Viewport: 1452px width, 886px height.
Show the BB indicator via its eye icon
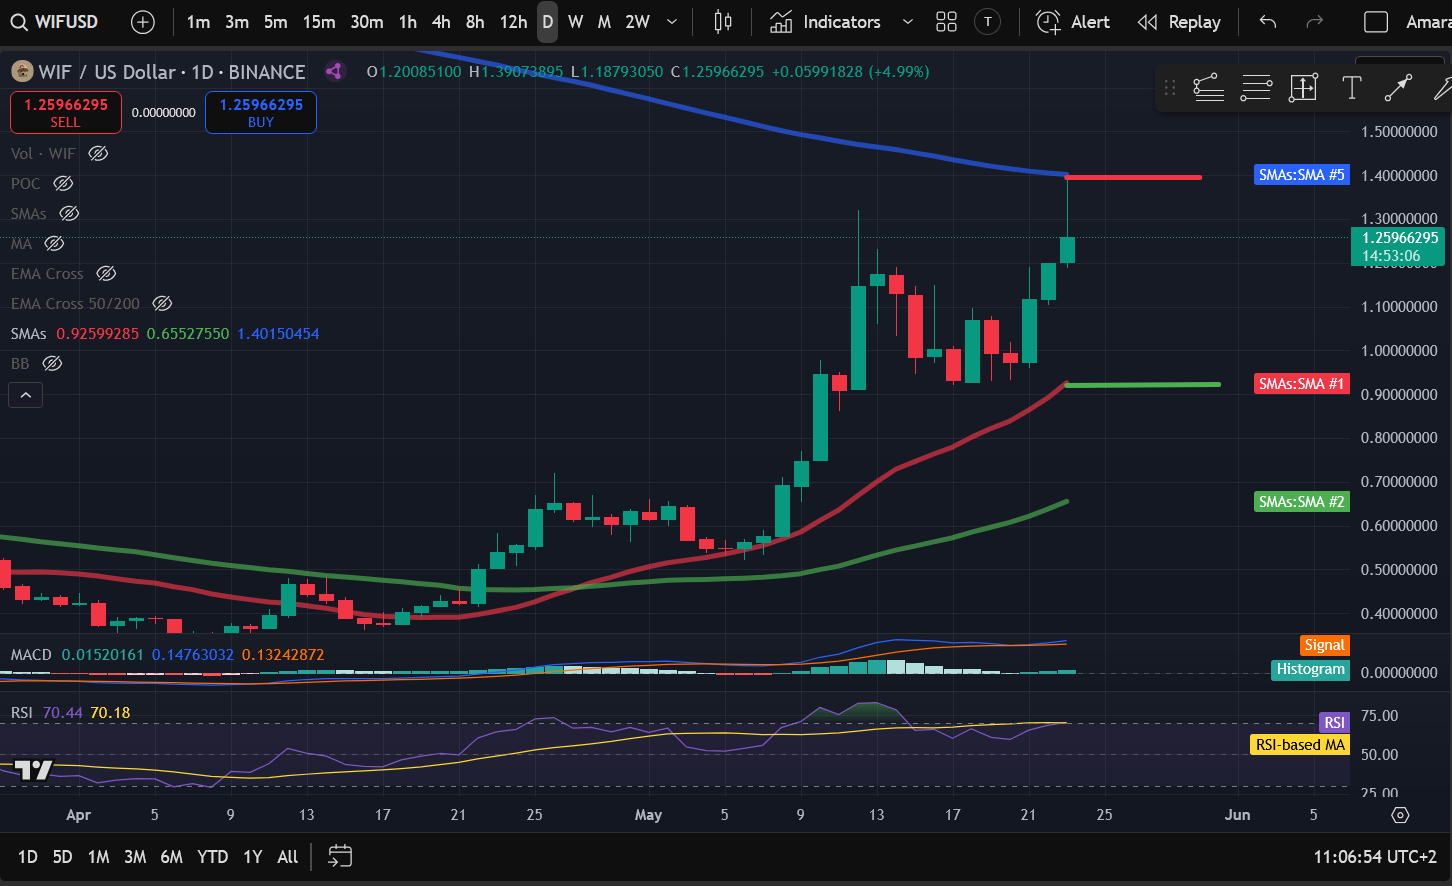pos(52,363)
